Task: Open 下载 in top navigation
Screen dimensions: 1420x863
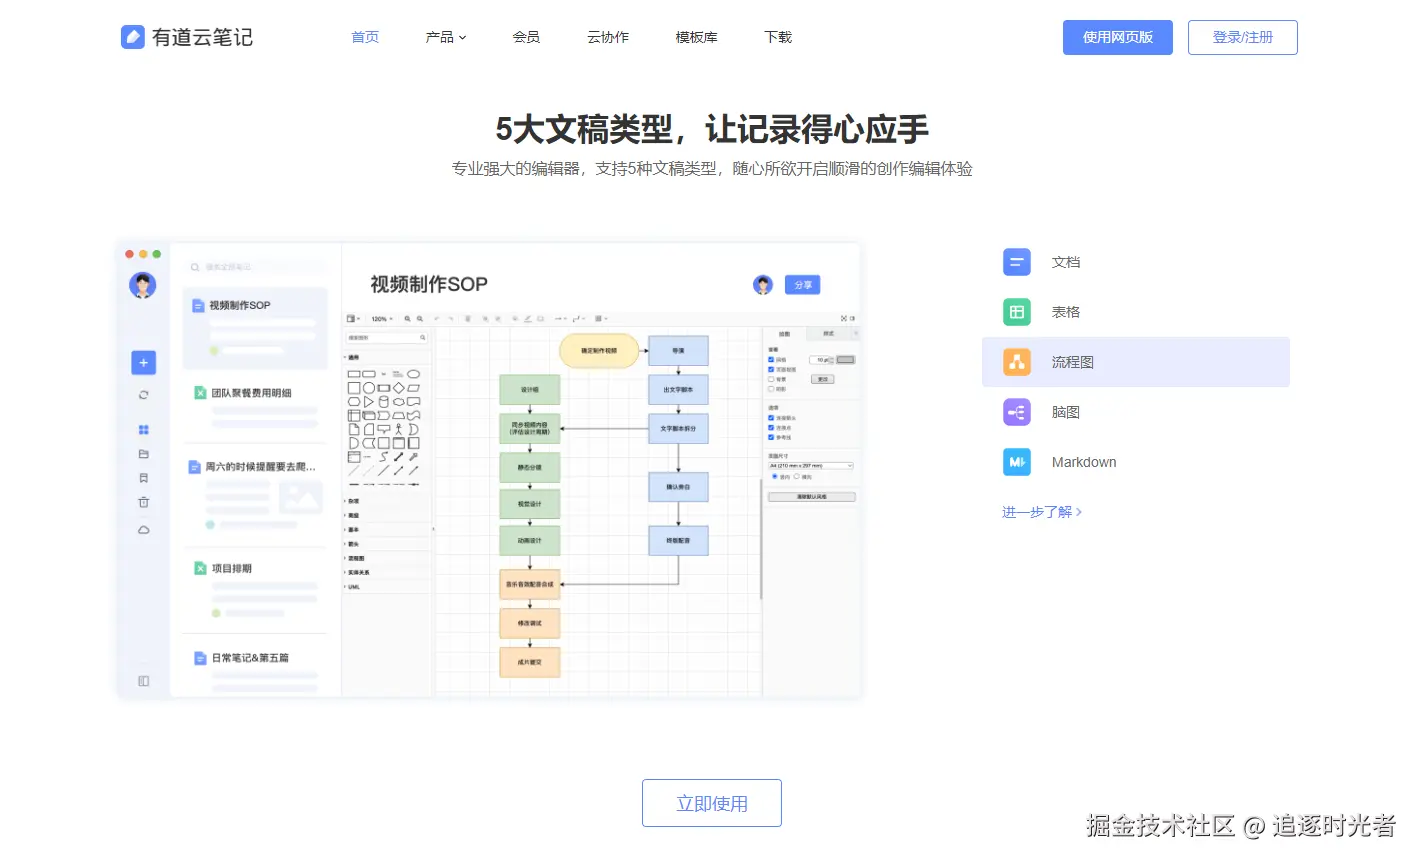Action: point(778,37)
